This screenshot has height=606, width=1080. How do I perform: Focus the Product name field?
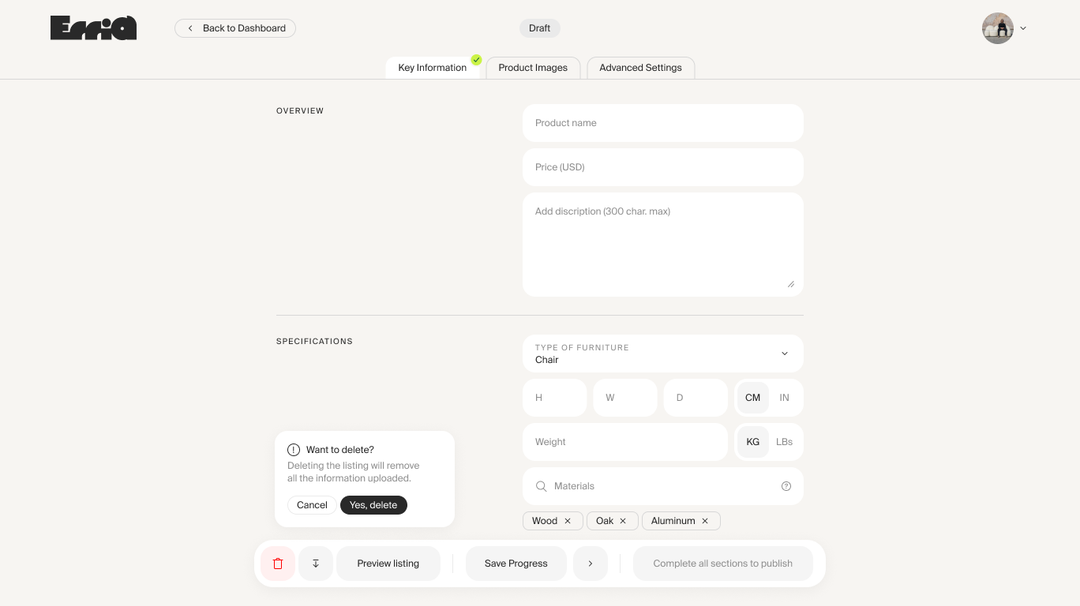pos(663,123)
